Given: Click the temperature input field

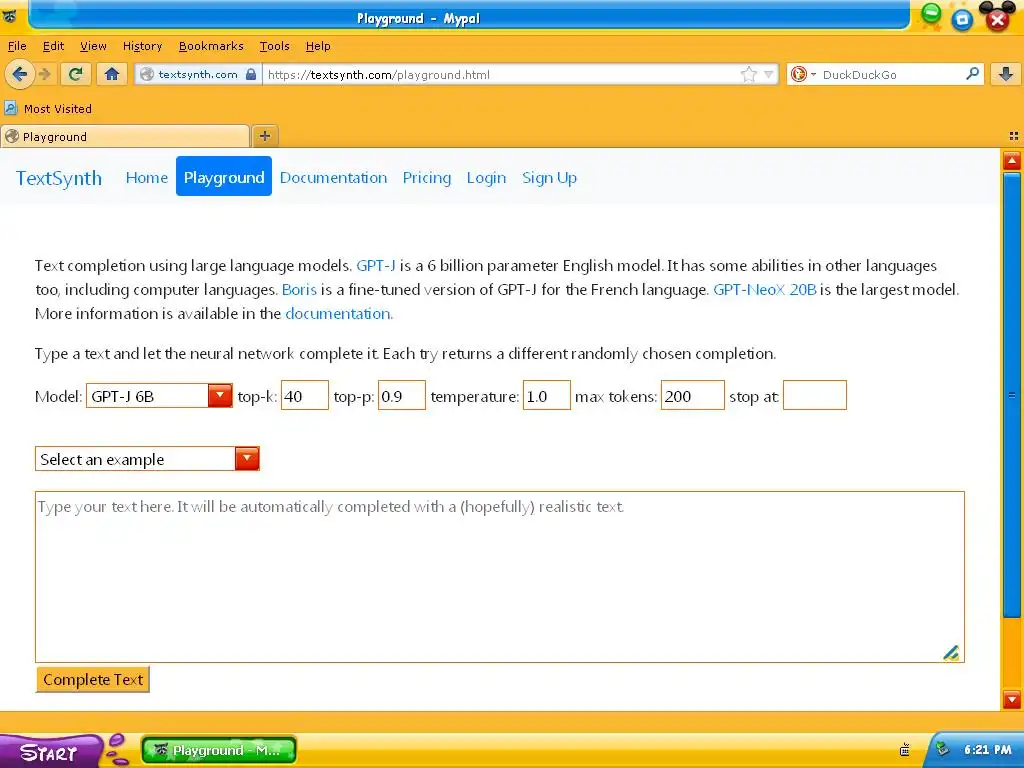Looking at the screenshot, I should click(547, 396).
